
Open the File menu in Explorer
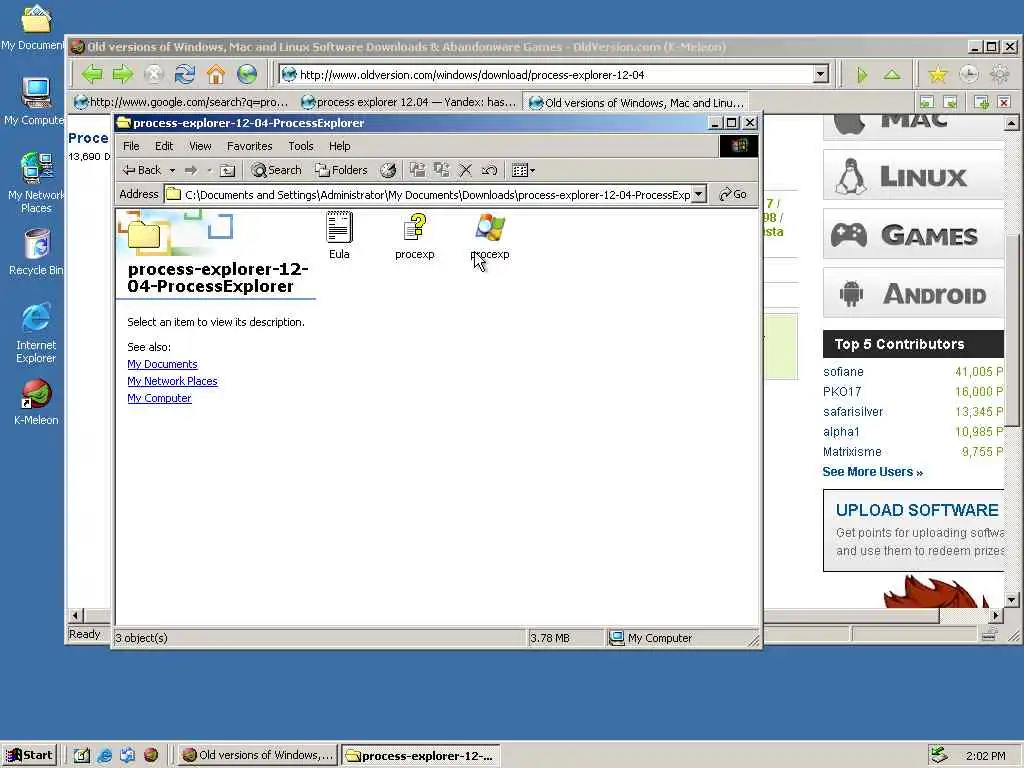pyautogui.click(x=131, y=146)
